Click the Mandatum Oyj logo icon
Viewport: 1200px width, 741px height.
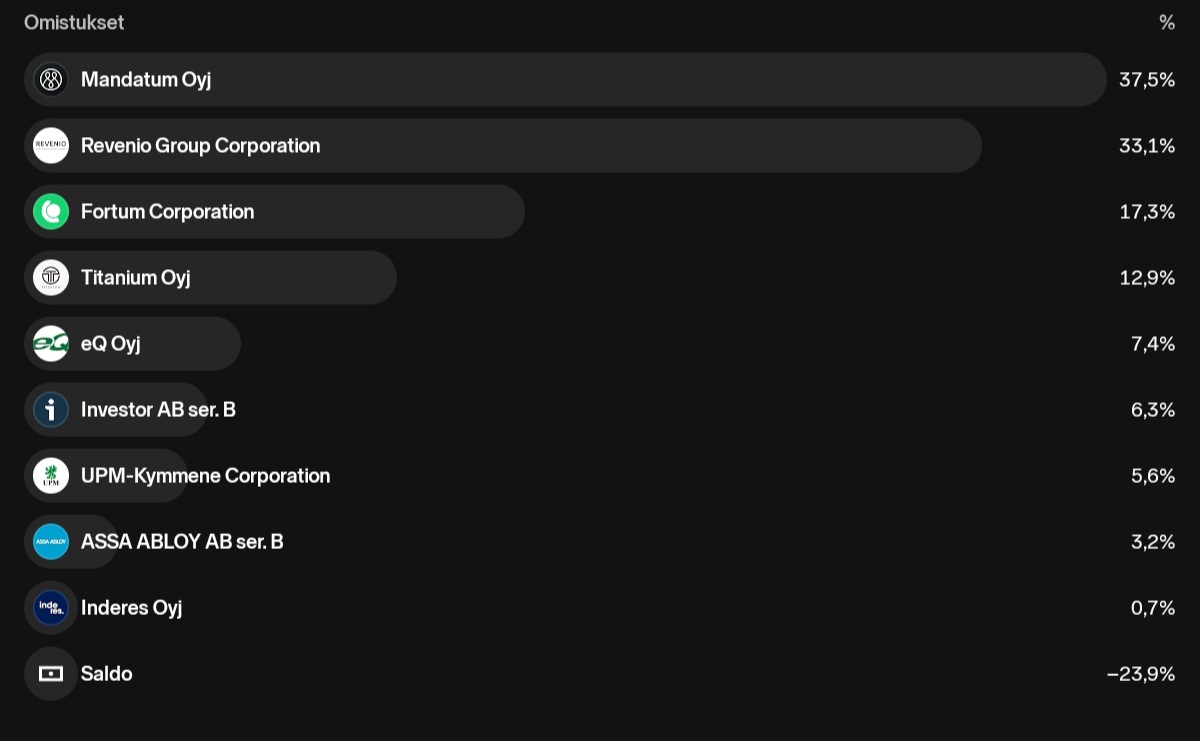tap(51, 80)
